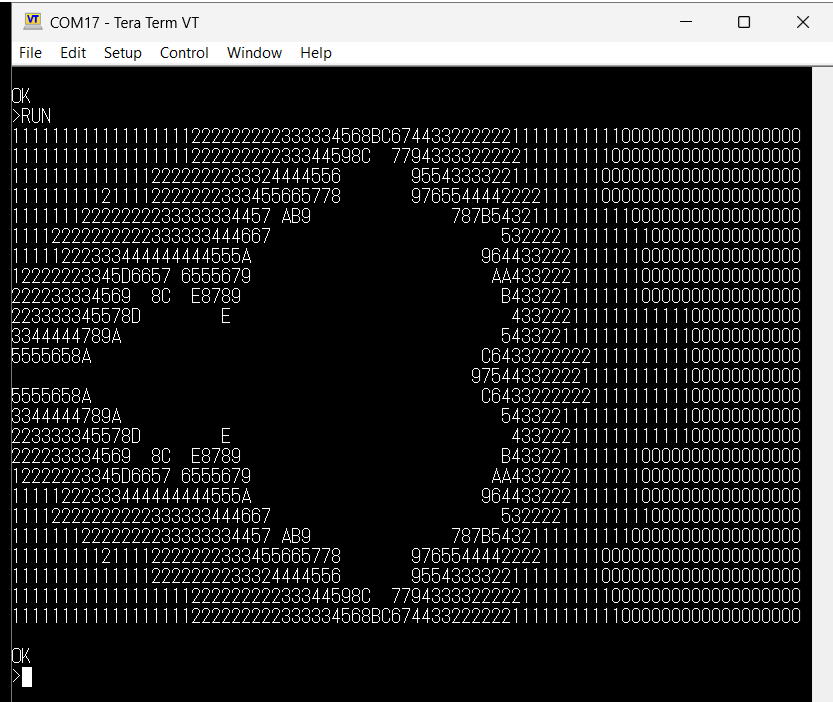Click the last OK above the prompt
Viewport: 833px width, 702px height.
(x=21, y=656)
